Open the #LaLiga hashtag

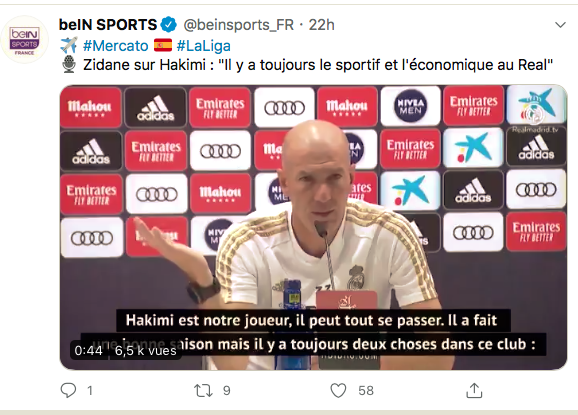(203, 46)
